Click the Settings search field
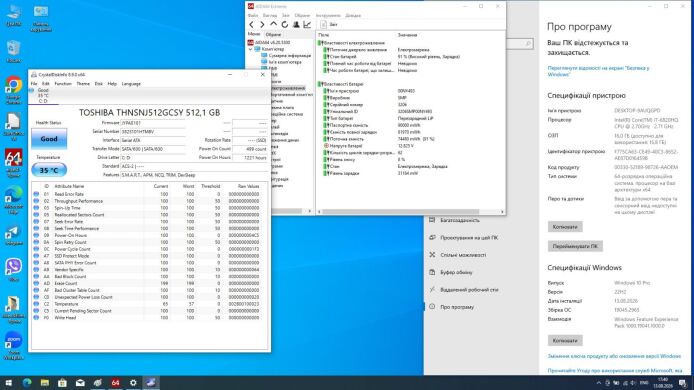The image size is (694, 390). (x=520, y=44)
